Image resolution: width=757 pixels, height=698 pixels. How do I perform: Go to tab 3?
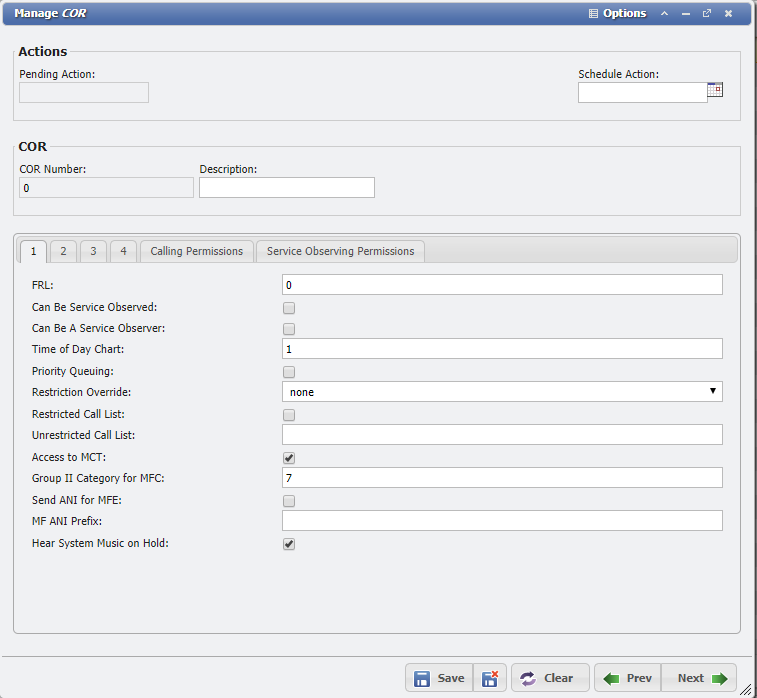93,251
